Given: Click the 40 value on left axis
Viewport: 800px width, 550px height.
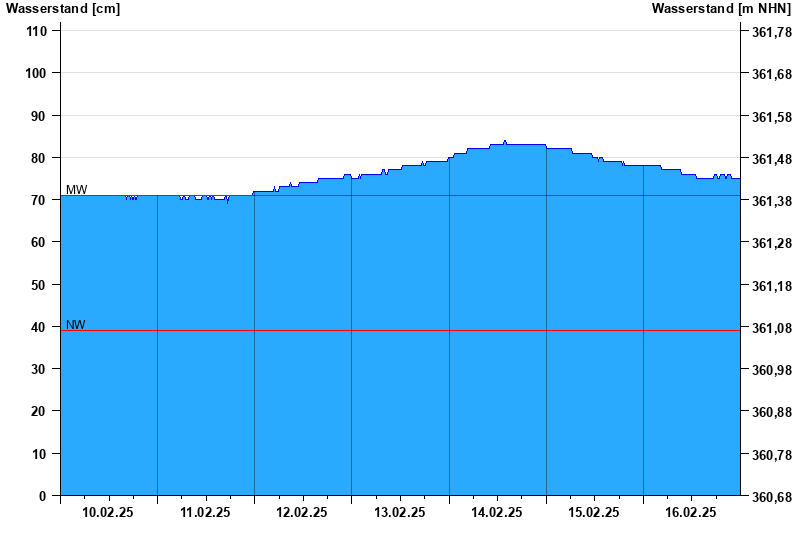Looking at the screenshot, I should click(39, 327).
